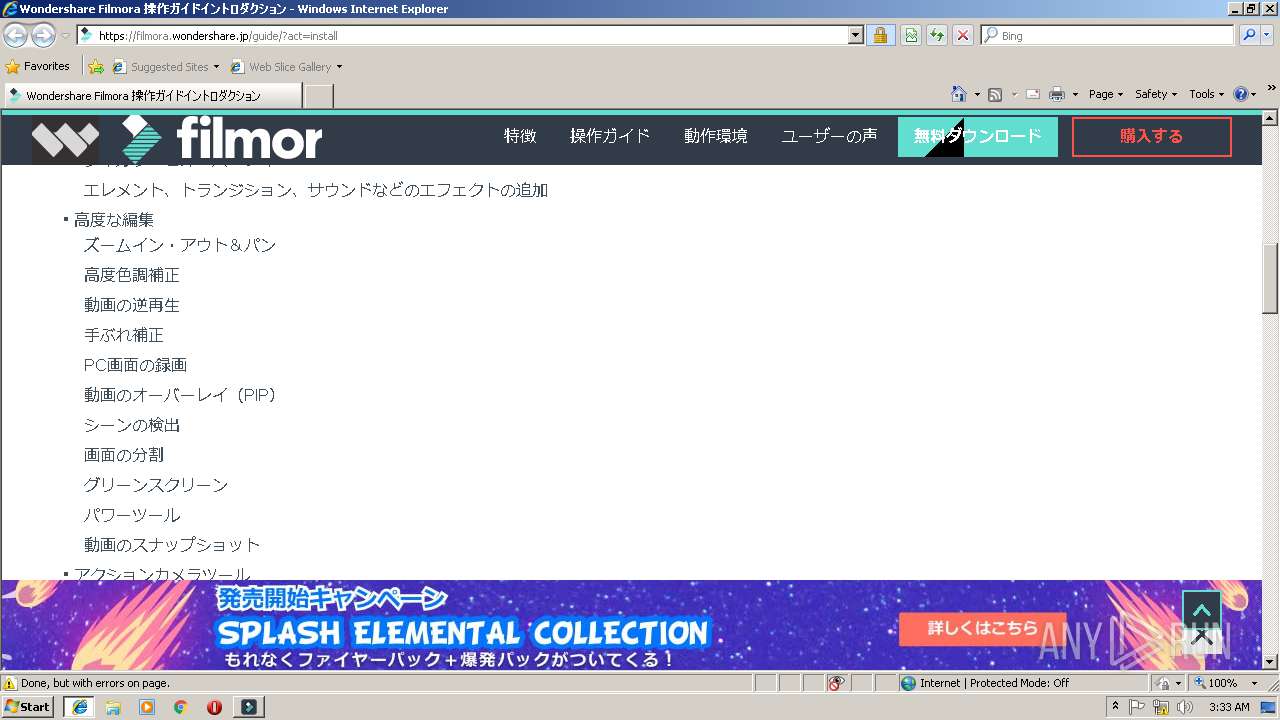Open the 特徴 nav item
1280x720 pixels.
pyautogui.click(x=520, y=136)
